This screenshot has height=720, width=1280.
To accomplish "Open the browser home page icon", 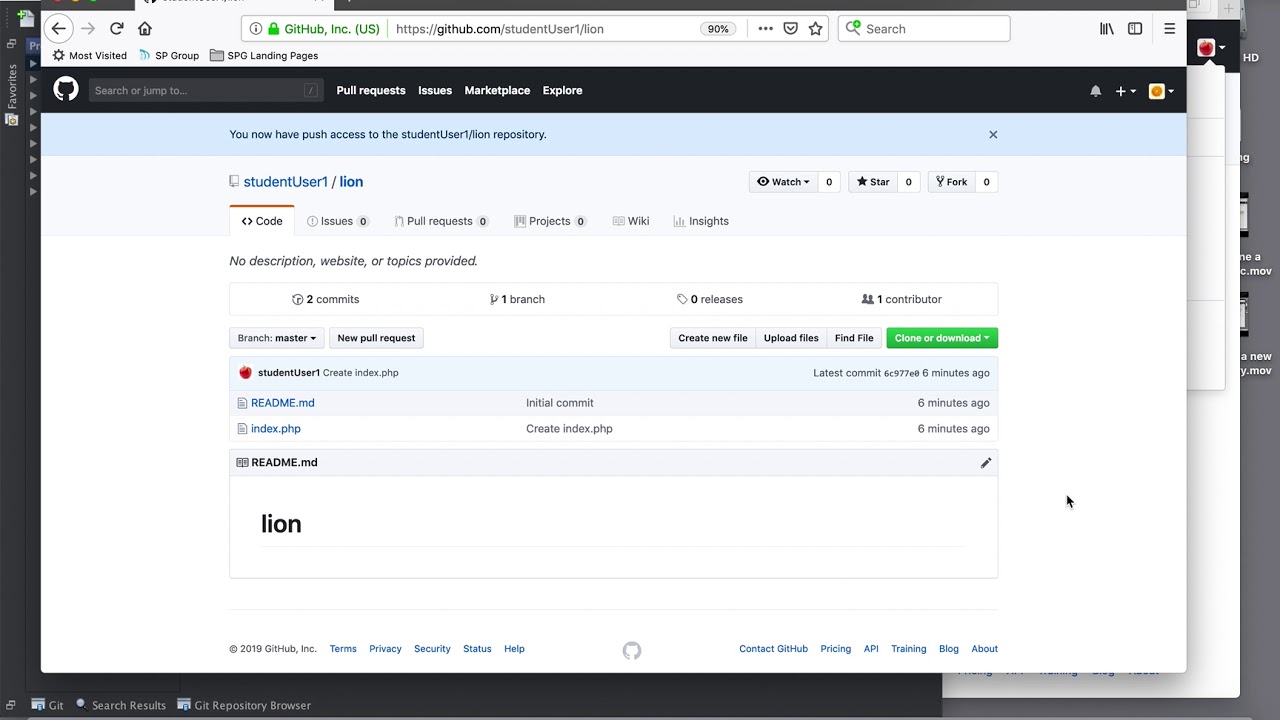I will pos(145,29).
